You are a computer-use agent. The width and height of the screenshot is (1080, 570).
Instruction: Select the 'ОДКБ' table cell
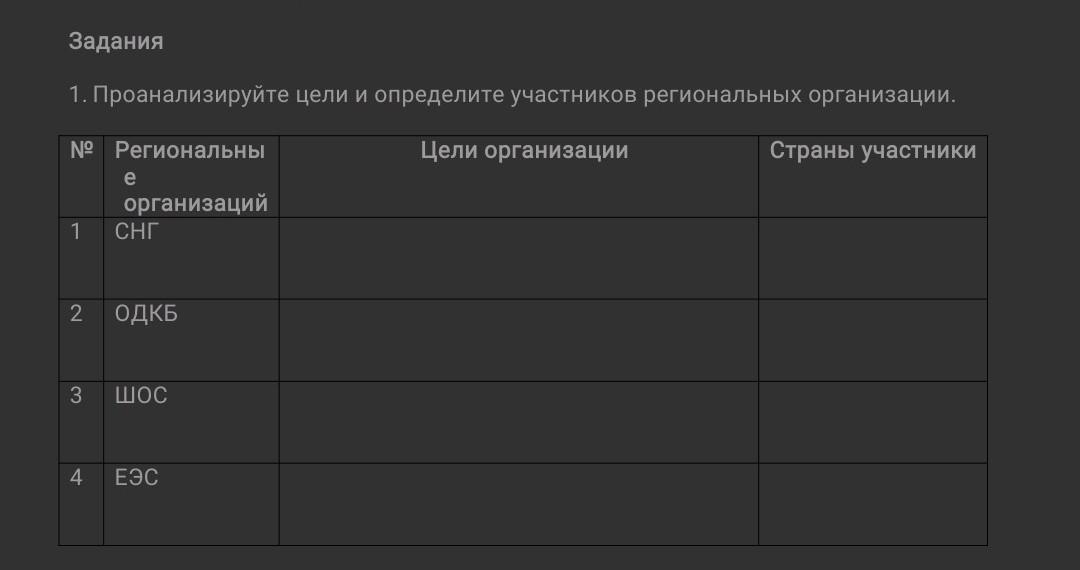pos(146,314)
